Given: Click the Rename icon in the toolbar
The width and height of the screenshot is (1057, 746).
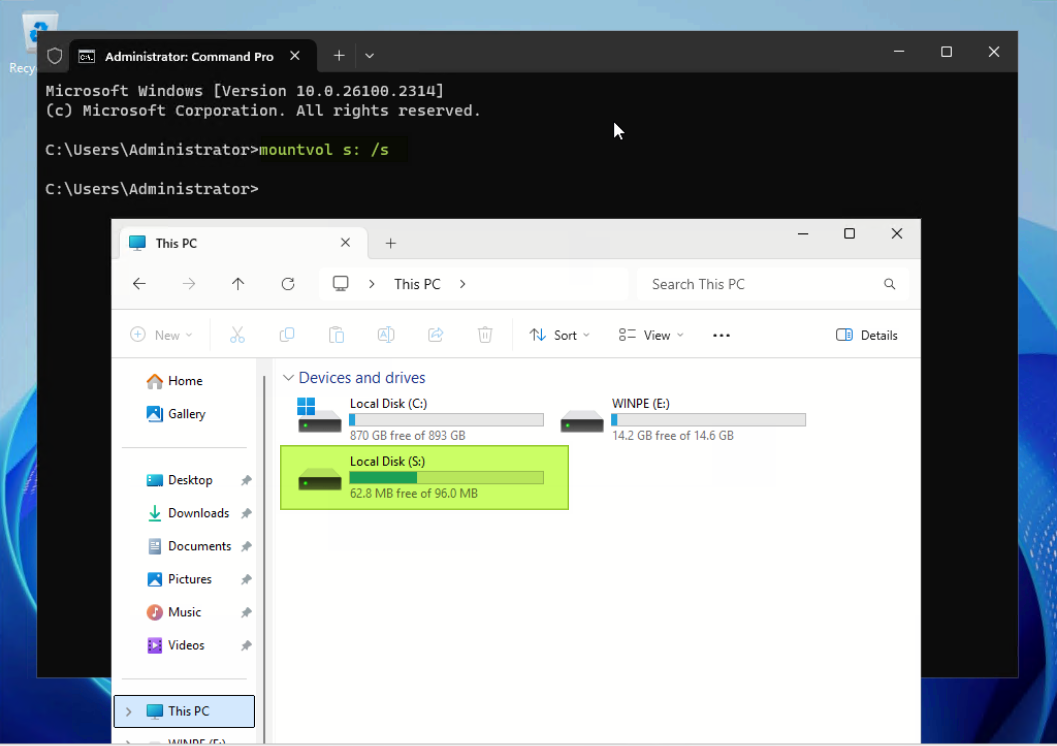Looking at the screenshot, I should pos(386,334).
